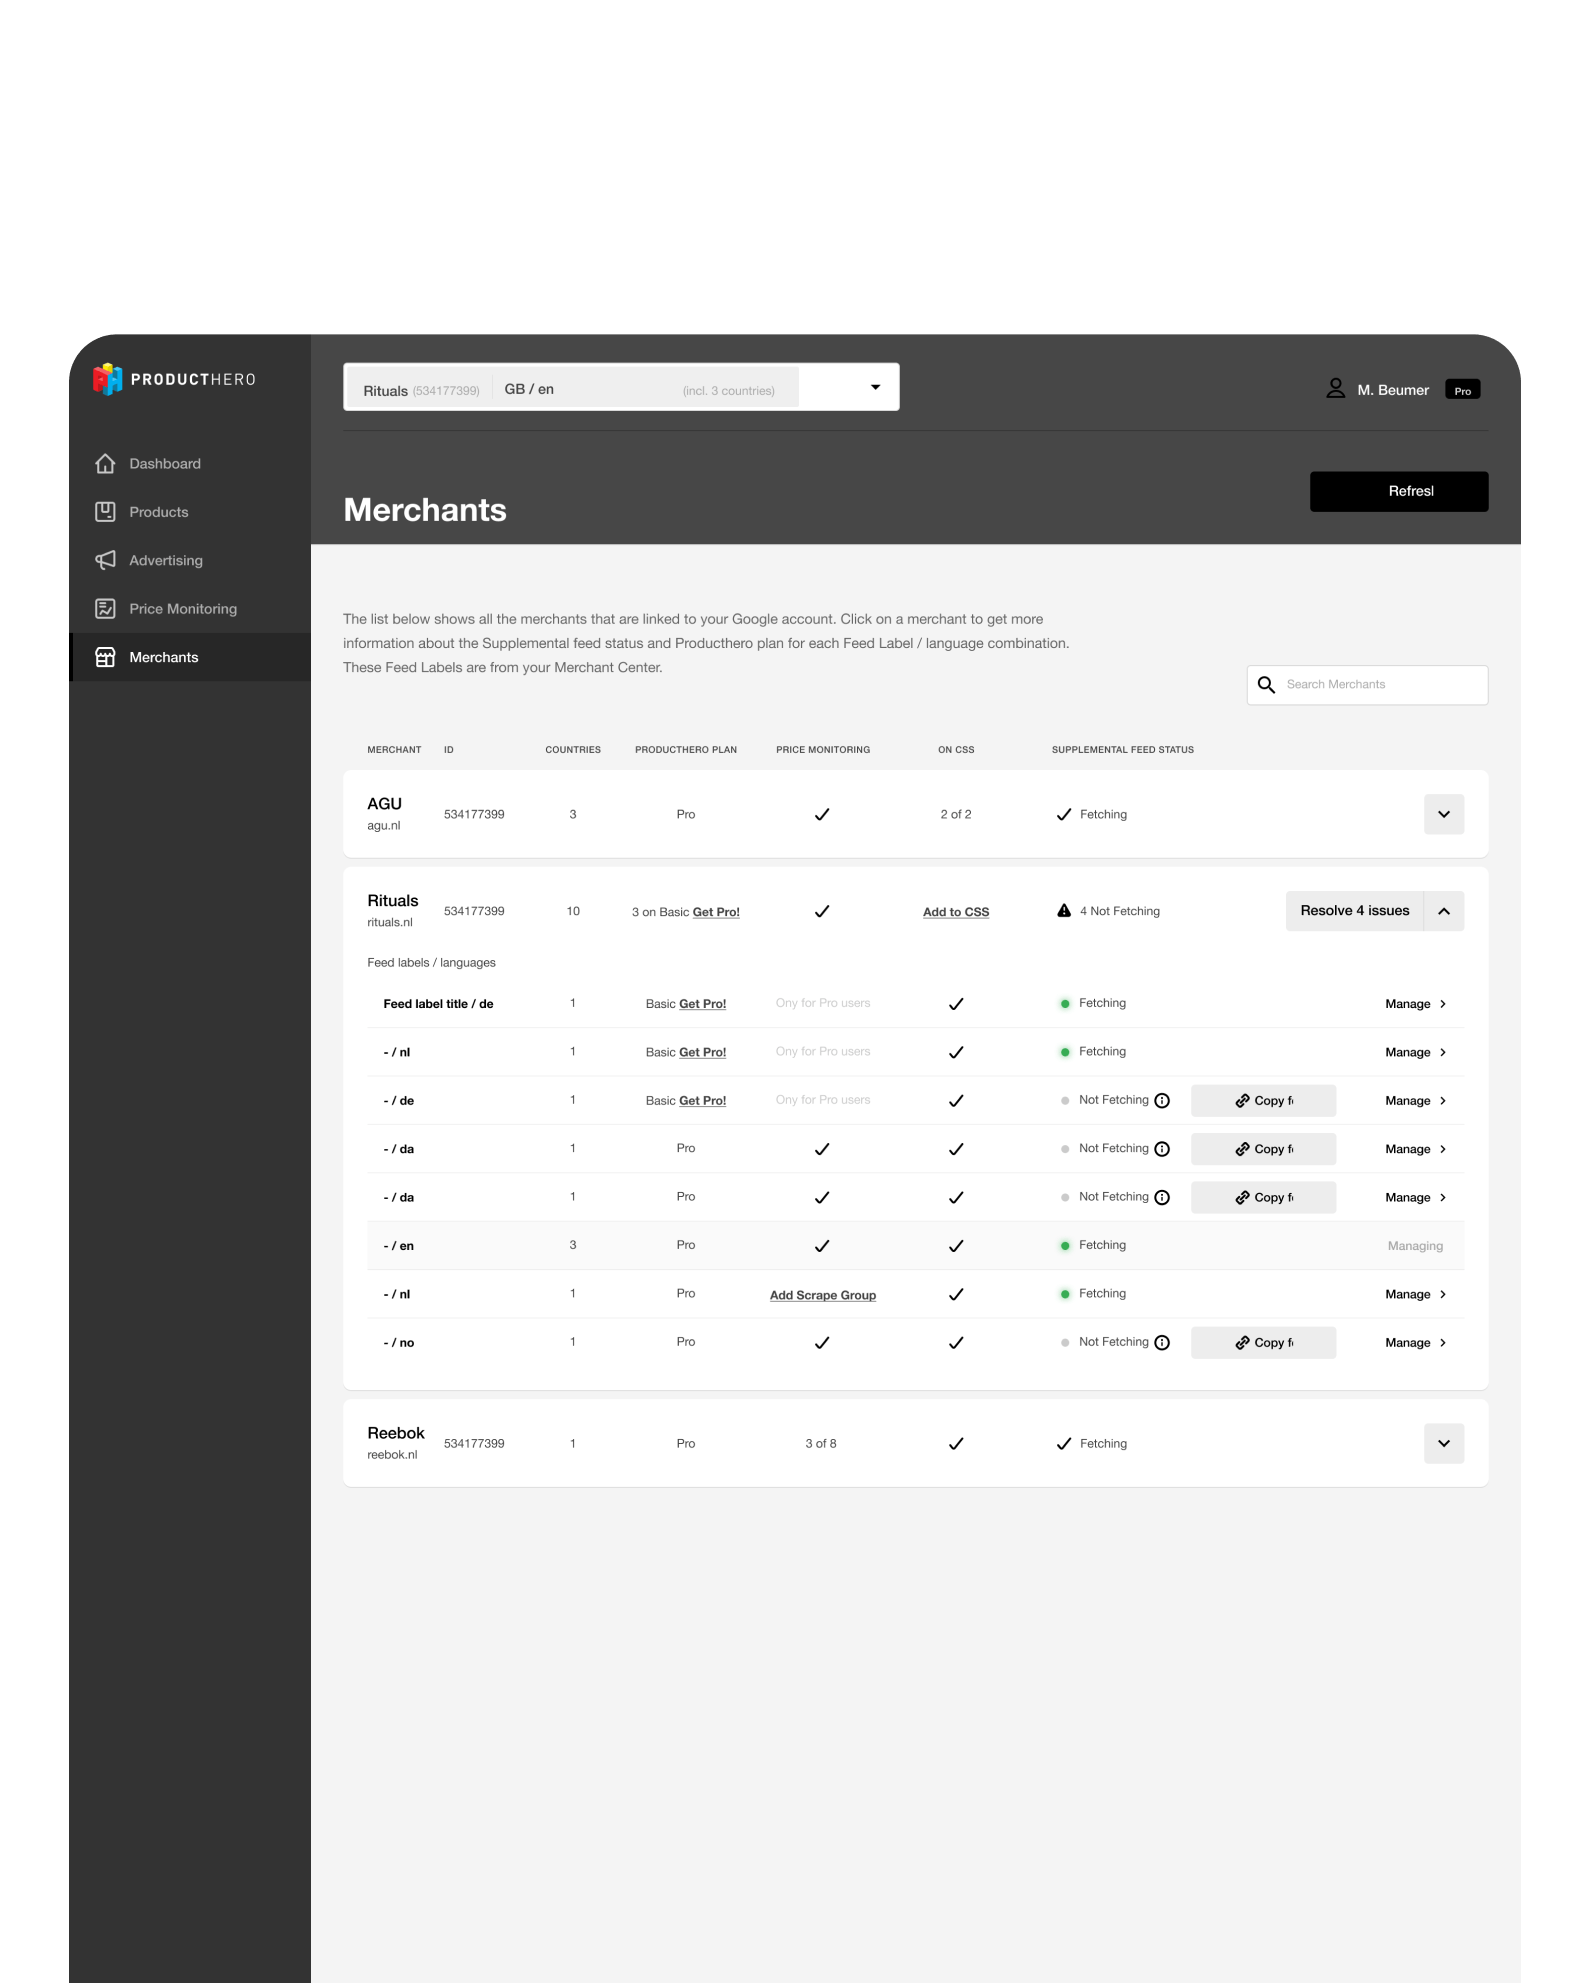Open the Rituals GB / en merchant selector

[x=621, y=387]
